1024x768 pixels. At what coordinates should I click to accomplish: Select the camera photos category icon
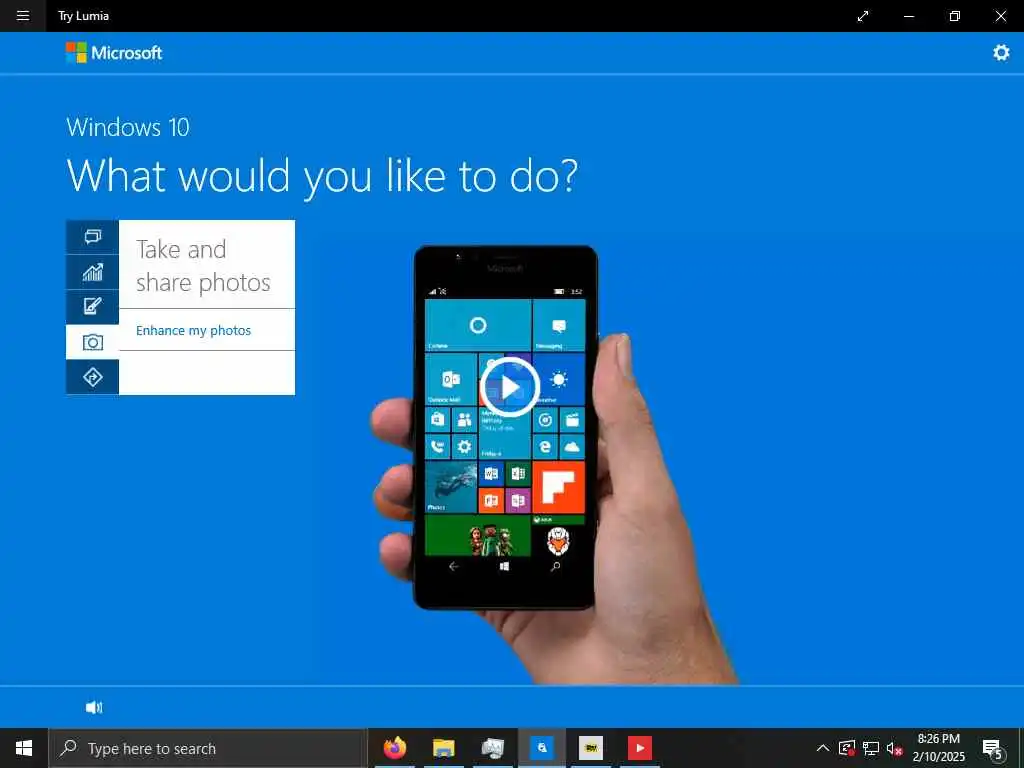click(x=93, y=342)
